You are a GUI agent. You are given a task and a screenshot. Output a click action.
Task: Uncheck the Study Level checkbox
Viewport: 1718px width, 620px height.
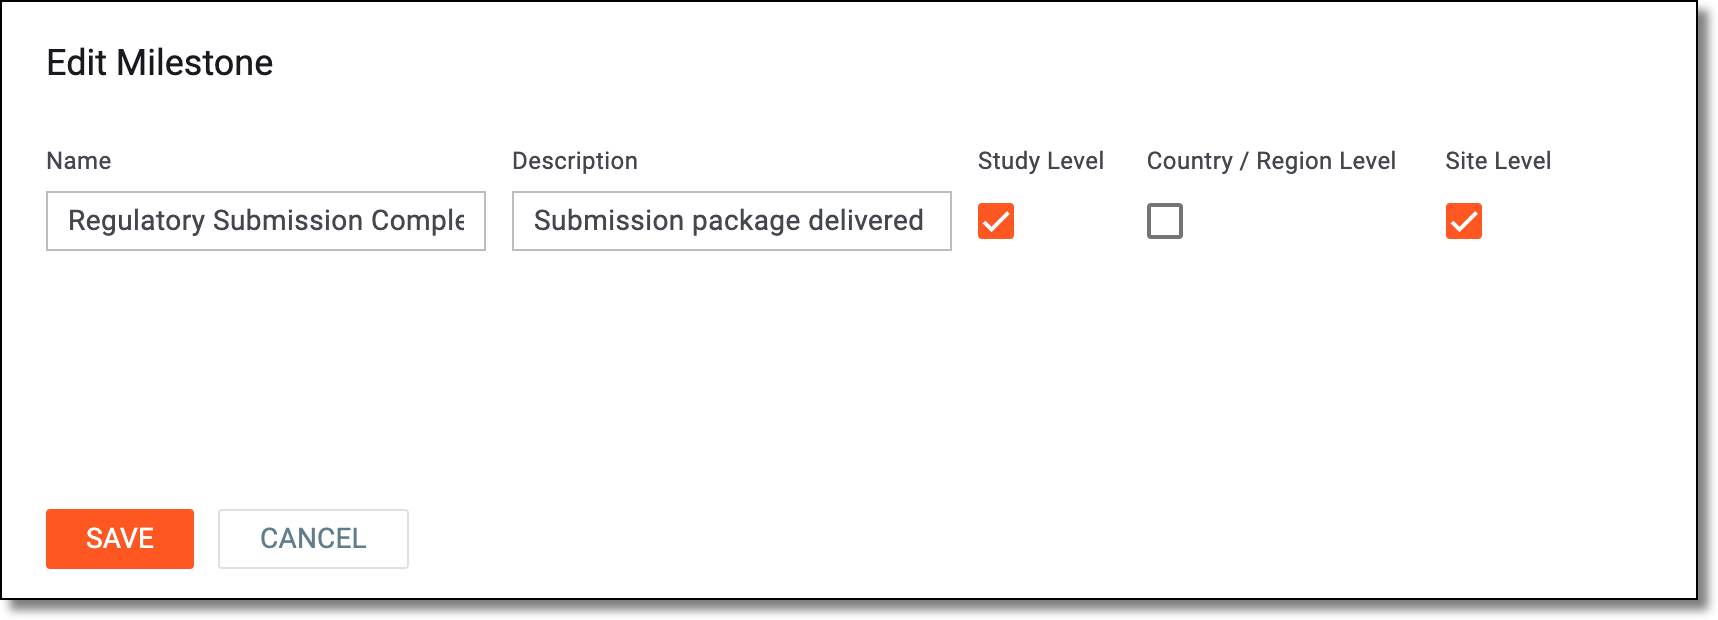click(996, 221)
